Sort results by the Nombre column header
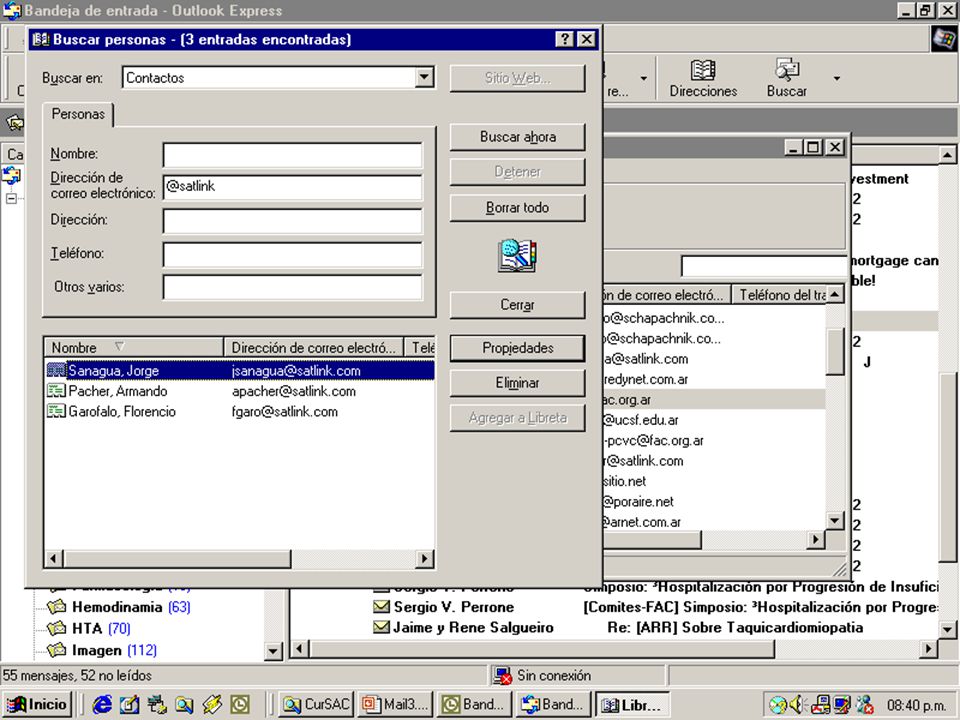The width and height of the screenshot is (960, 720). tap(133, 347)
